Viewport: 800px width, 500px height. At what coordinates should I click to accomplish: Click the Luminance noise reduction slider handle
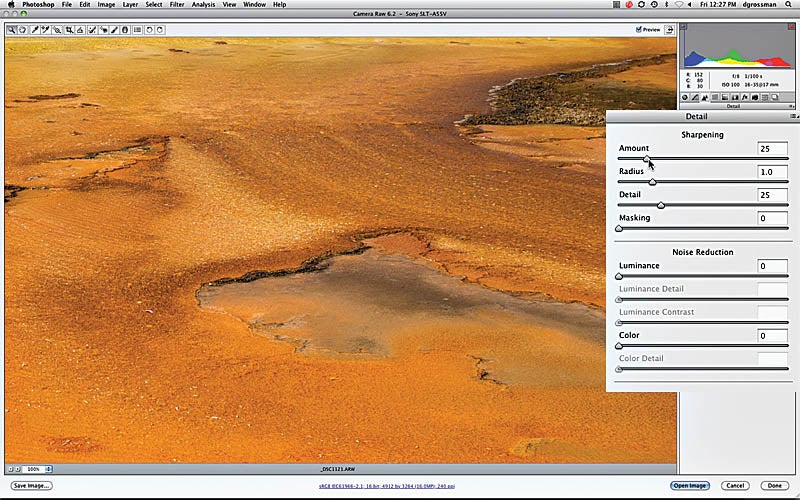click(x=619, y=276)
